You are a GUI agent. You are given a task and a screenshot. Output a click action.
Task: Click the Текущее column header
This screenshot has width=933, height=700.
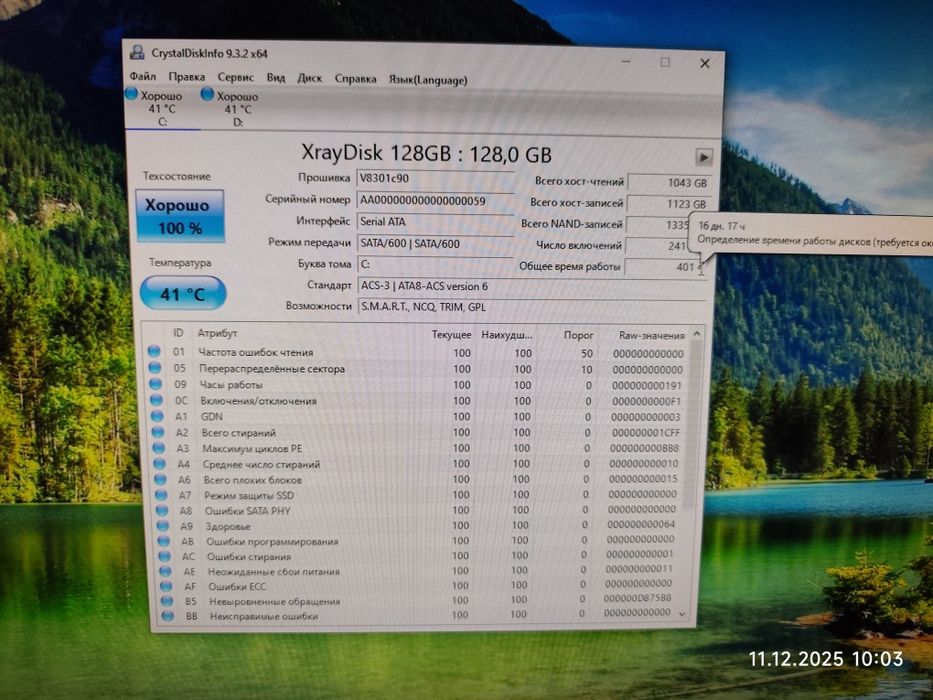click(x=451, y=335)
